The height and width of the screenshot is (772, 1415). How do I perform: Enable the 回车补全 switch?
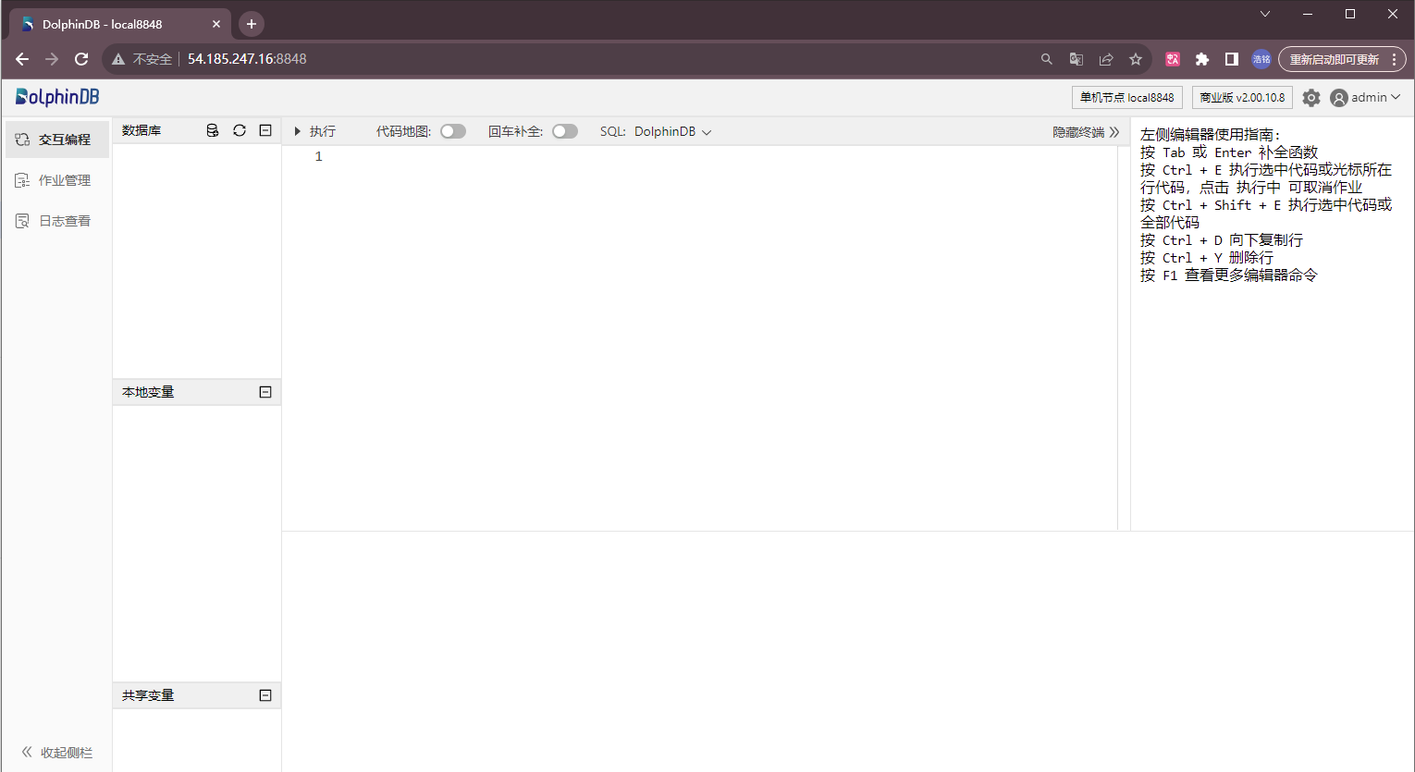point(565,132)
